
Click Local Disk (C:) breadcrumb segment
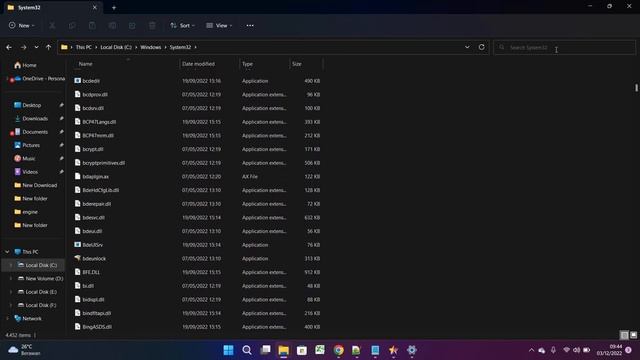[116, 47]
